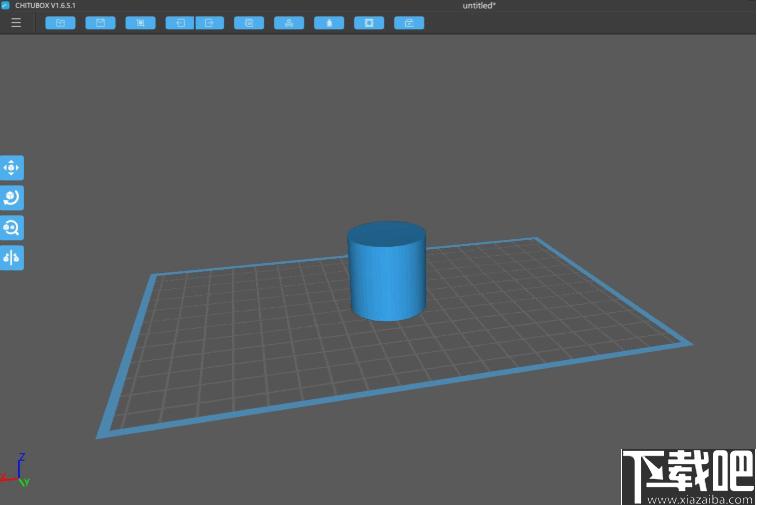This screenshot has width=757, height=505.
Task: Click the Undo toolbar button
Action: click(x=180, y=23)
